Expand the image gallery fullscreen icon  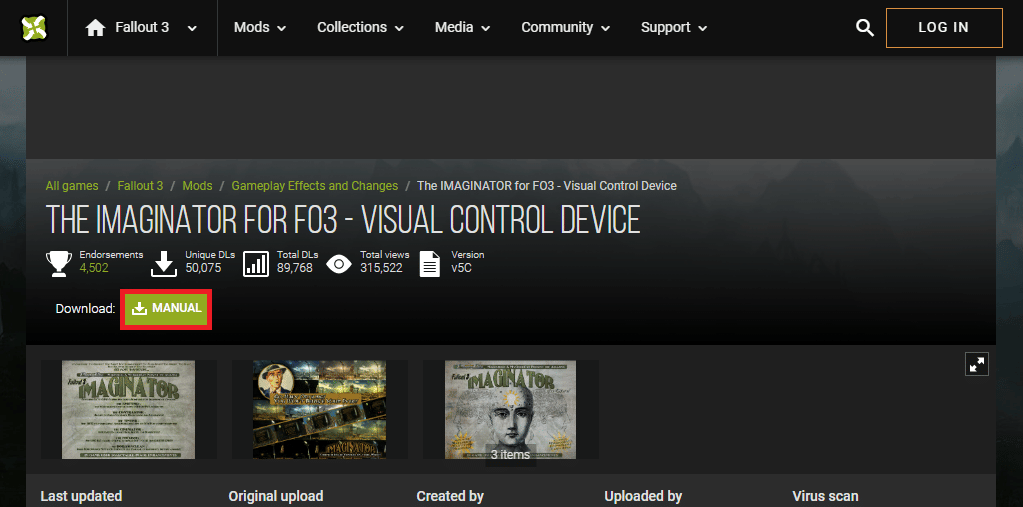[977, 364]
